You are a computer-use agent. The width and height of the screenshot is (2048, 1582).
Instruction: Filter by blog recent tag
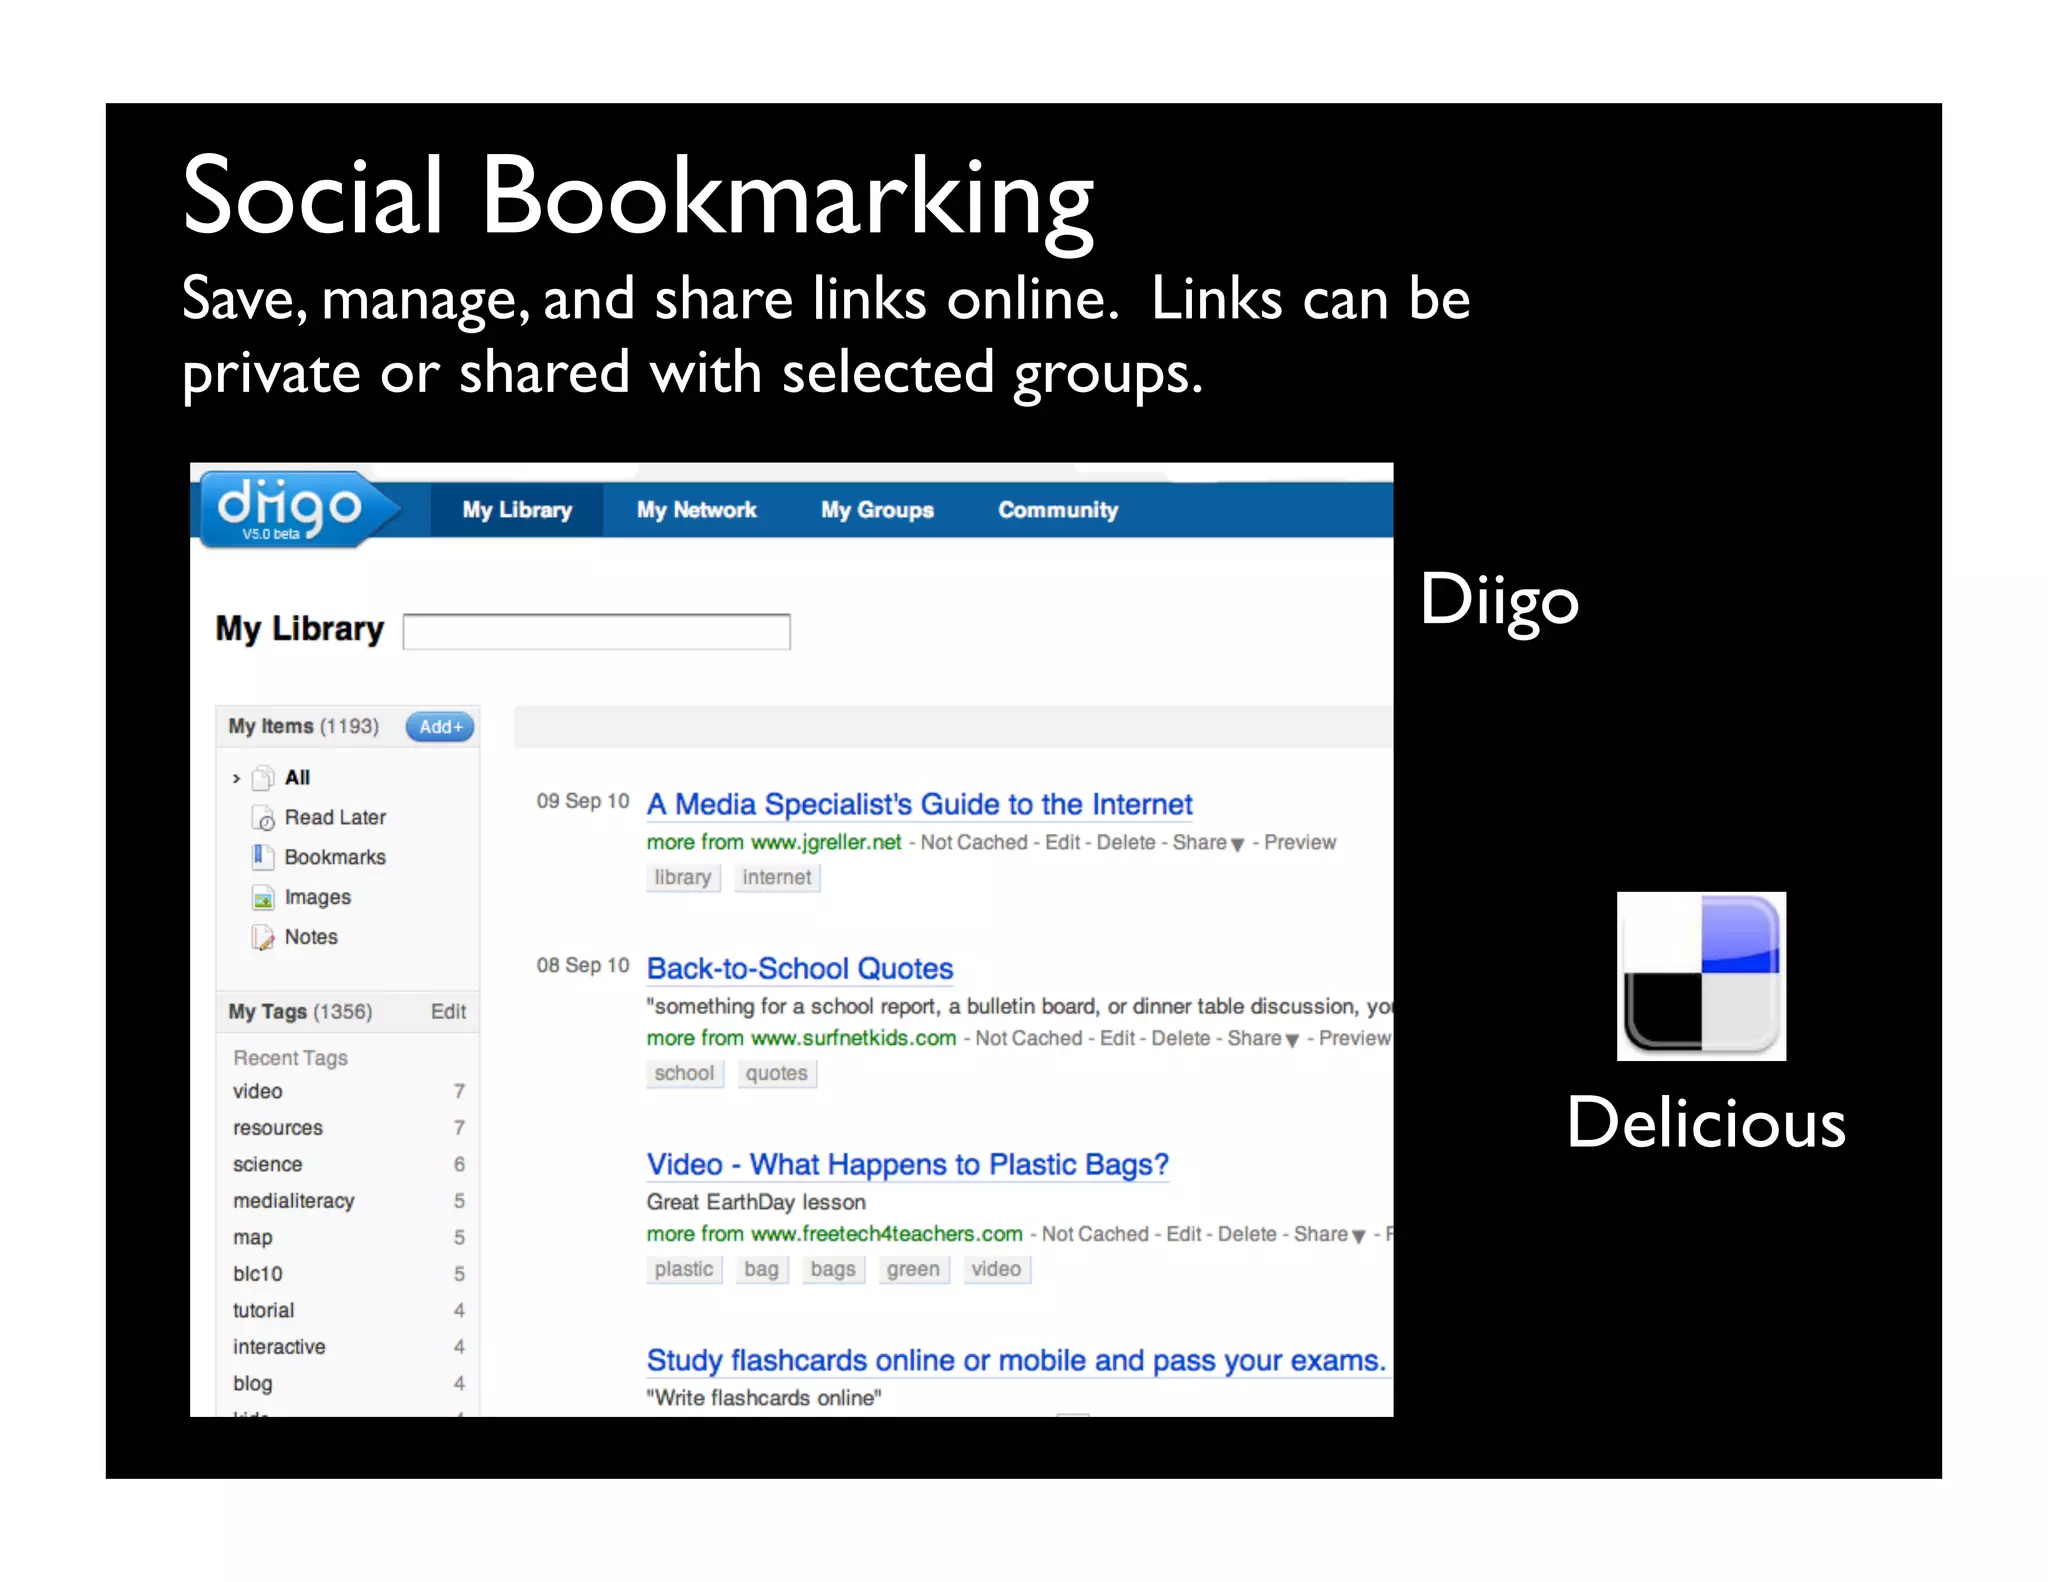point(252,1384)
